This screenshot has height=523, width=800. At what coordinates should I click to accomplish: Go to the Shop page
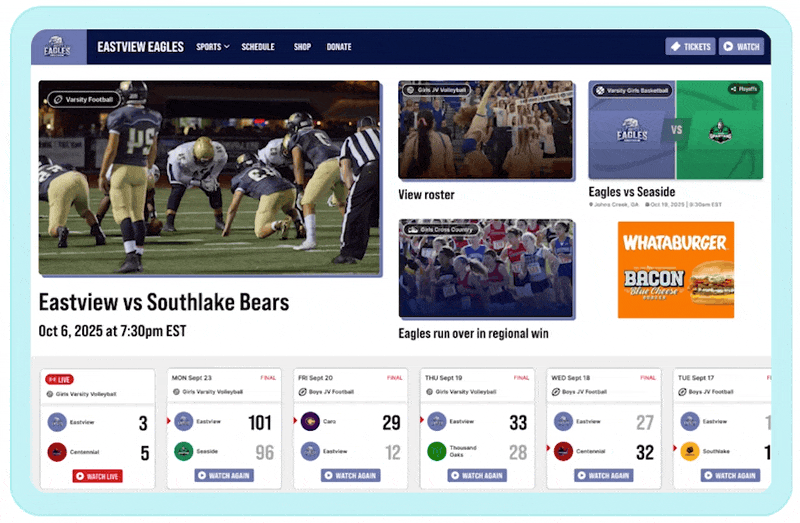tap(302, 47)
